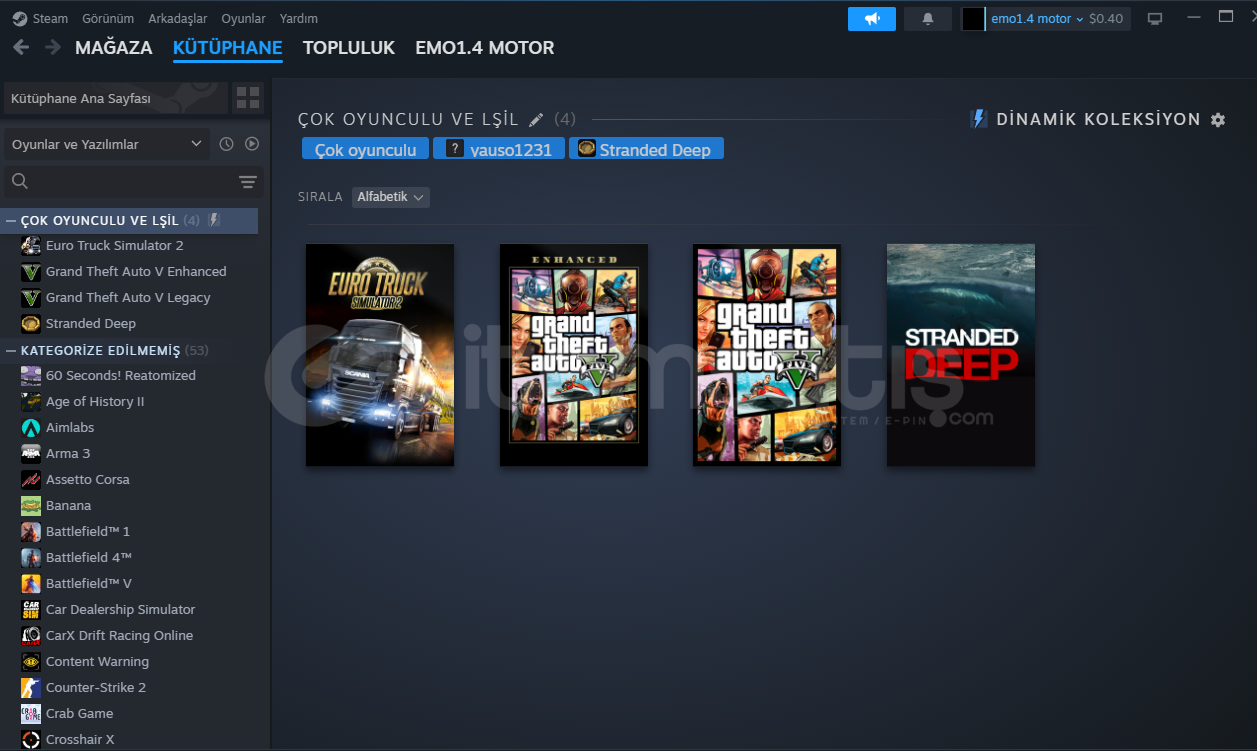The height and width of the screenshot is (751, 1257).
Task: Open dynamic collection settings gear
Action: pyautogui.click(x=1217, y=120)
